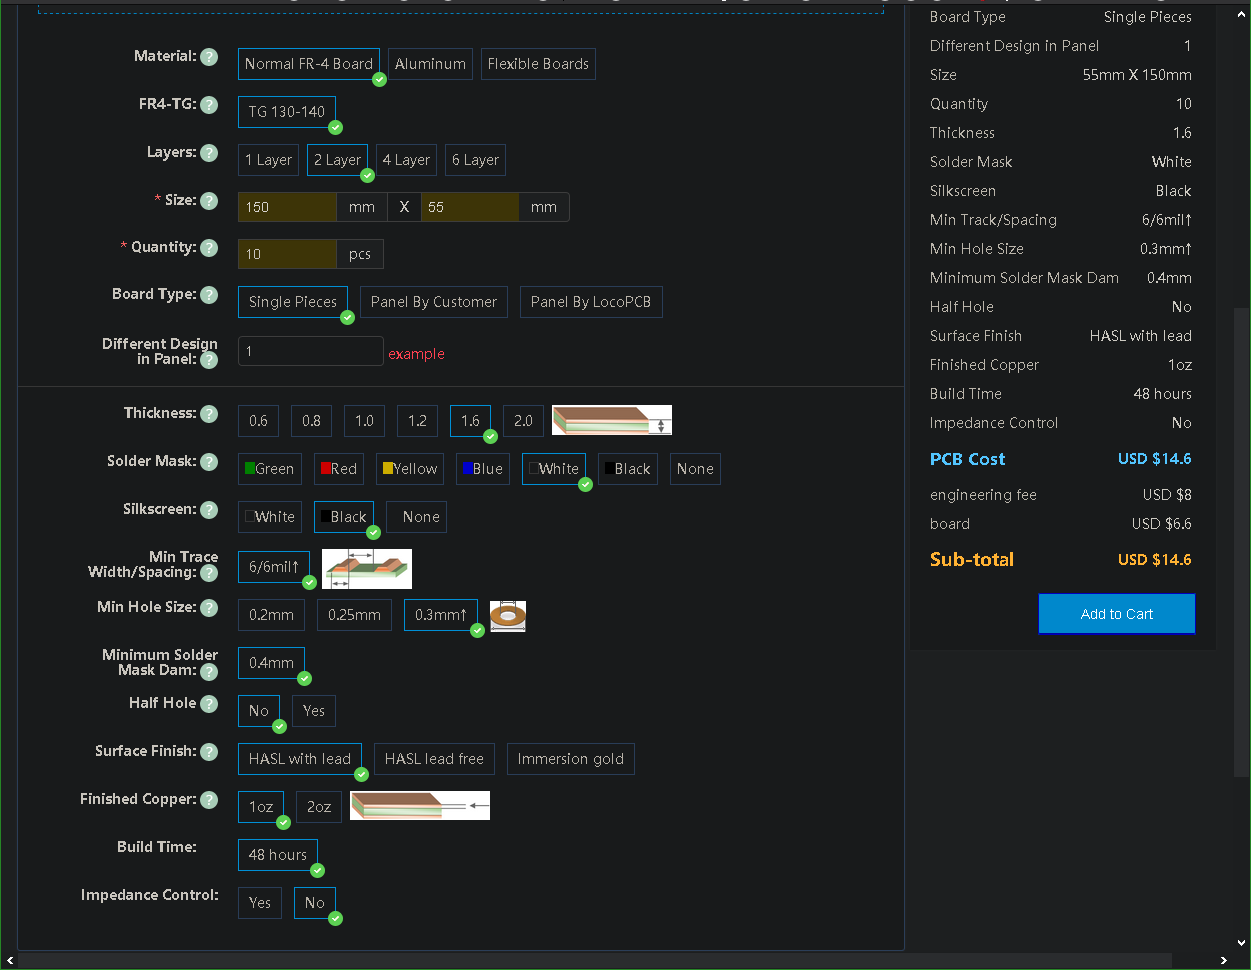Image resolution: width=1251 pixels, height=970 pixels.
Task: Choose White silkscreen color
Action: (270, 517)
